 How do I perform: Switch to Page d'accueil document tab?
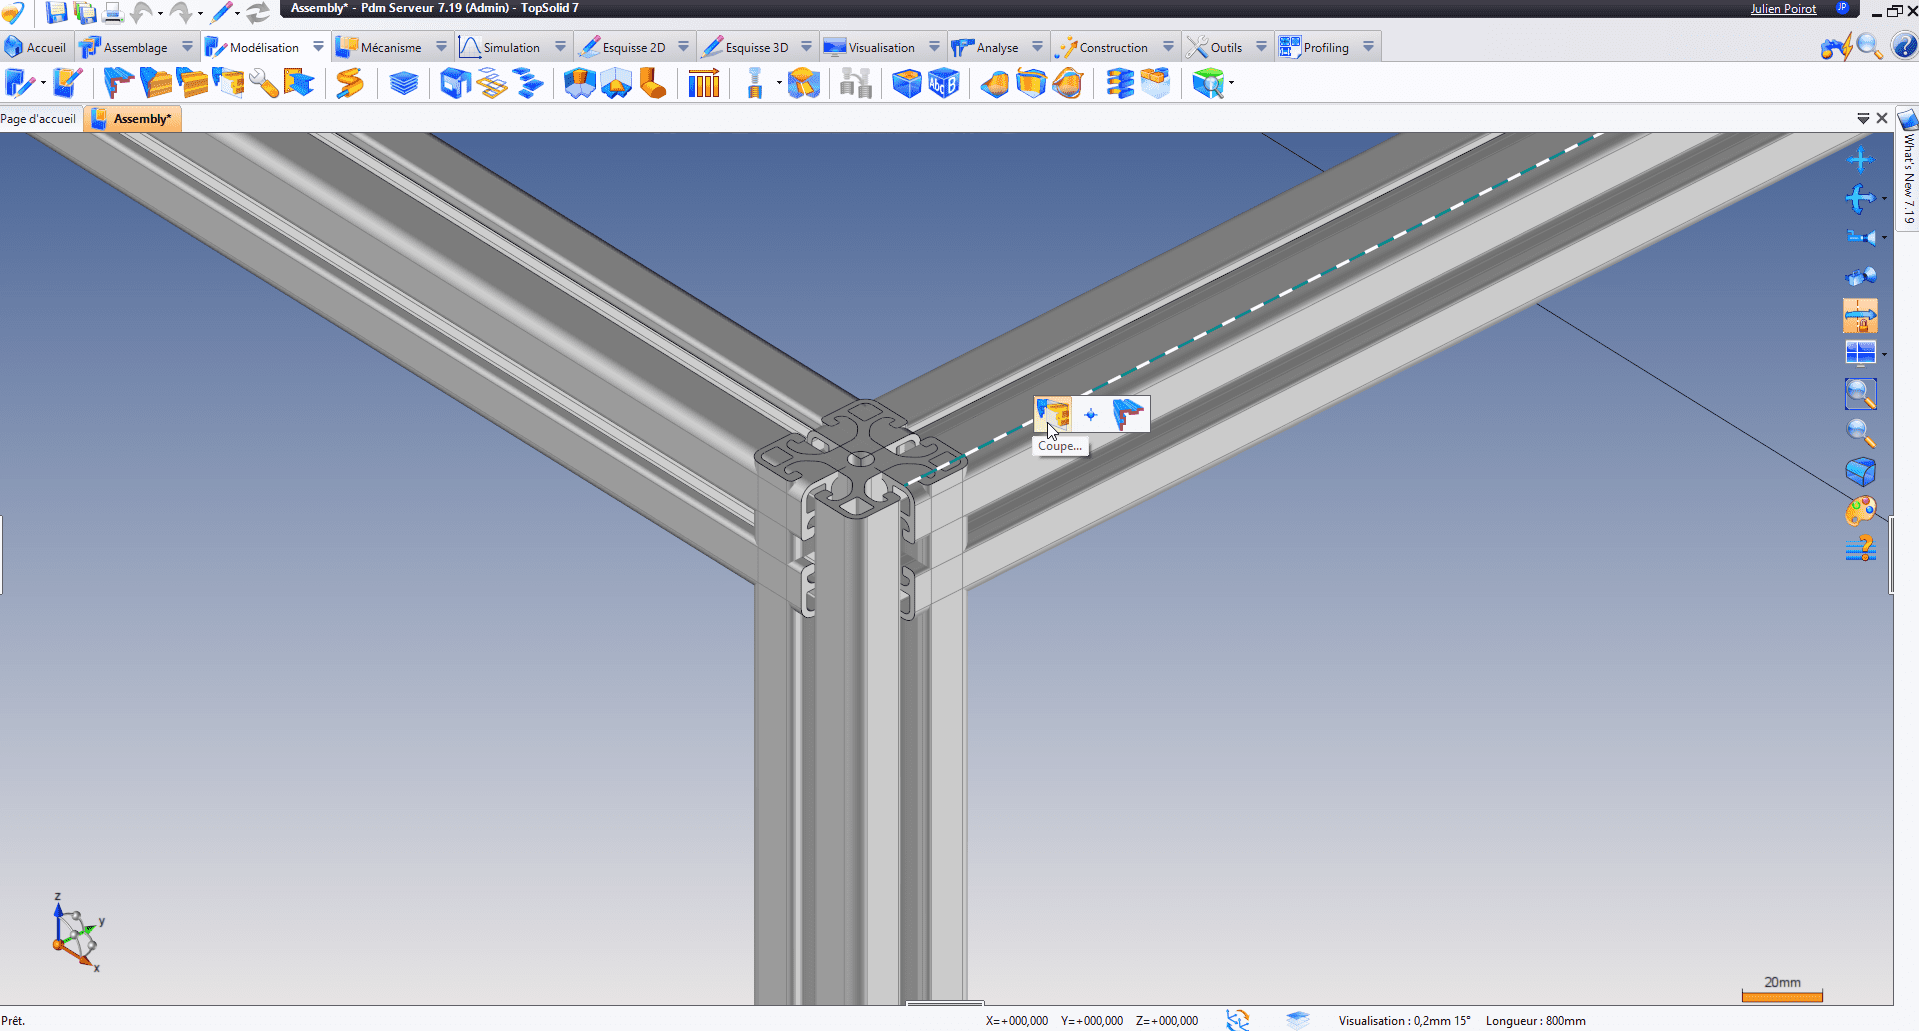[38, 119]
